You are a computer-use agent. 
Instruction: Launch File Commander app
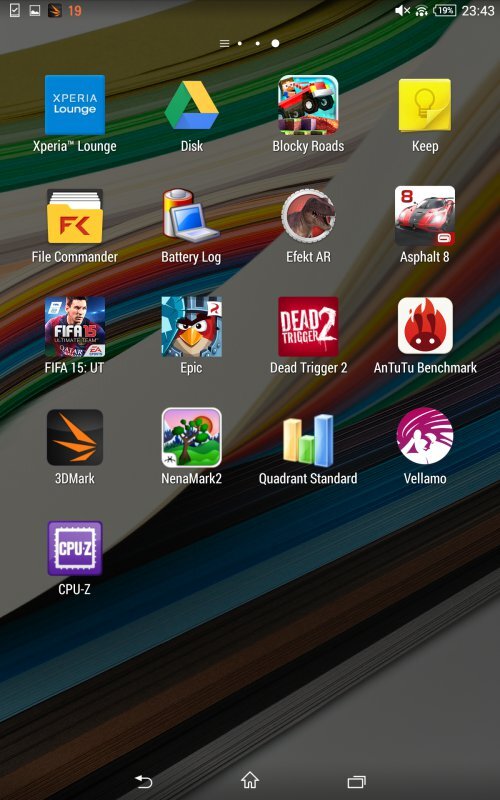click(74, 216)
